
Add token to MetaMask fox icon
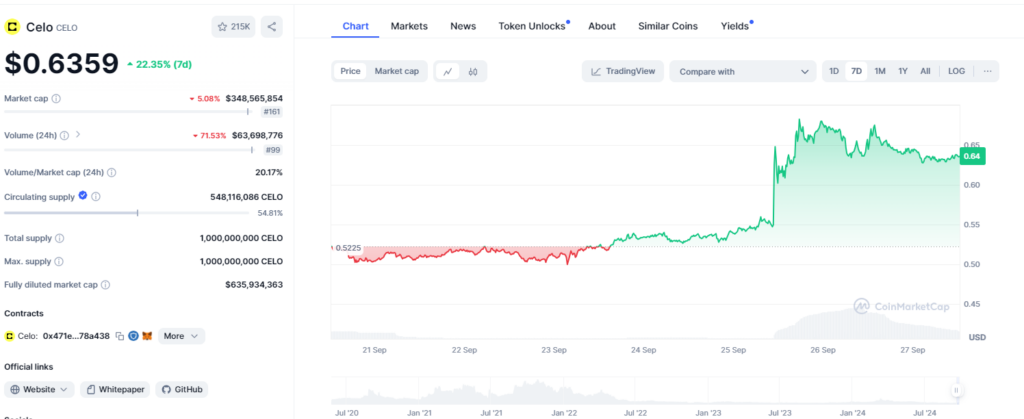pyautogui.click(x=147, y=336)
